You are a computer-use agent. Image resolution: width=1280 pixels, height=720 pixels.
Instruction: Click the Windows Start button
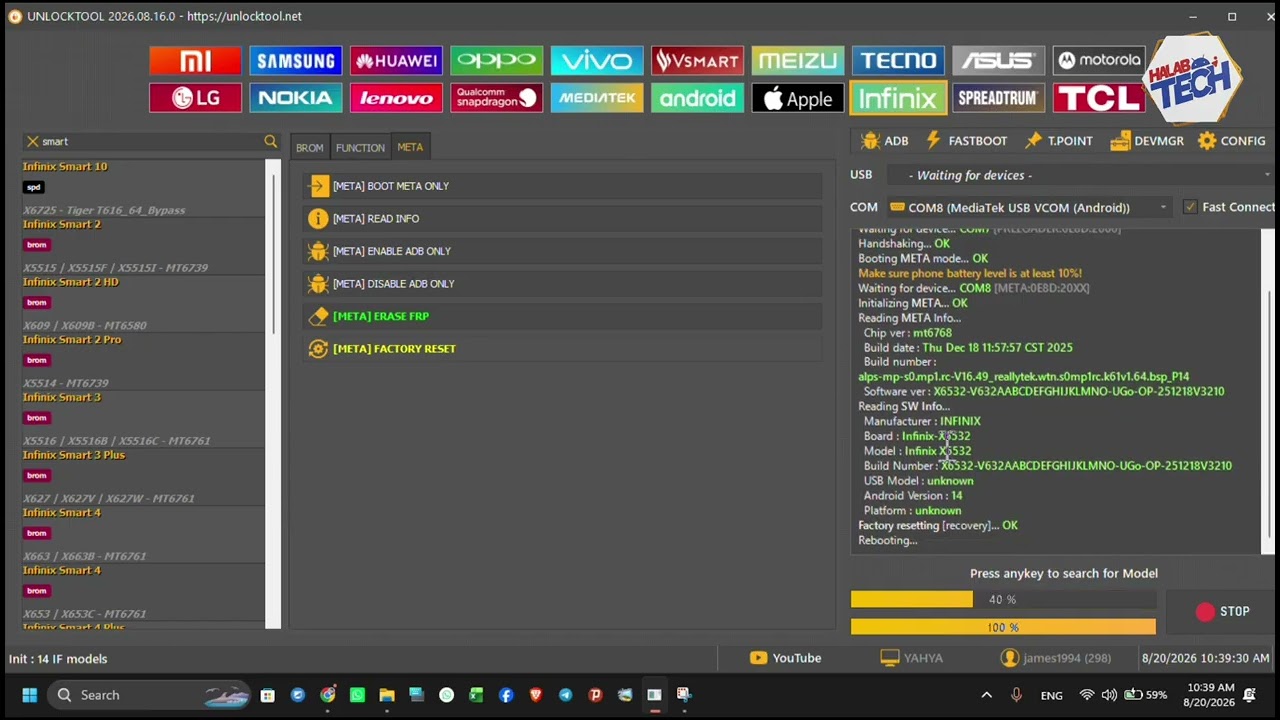(x=29, y=695)
